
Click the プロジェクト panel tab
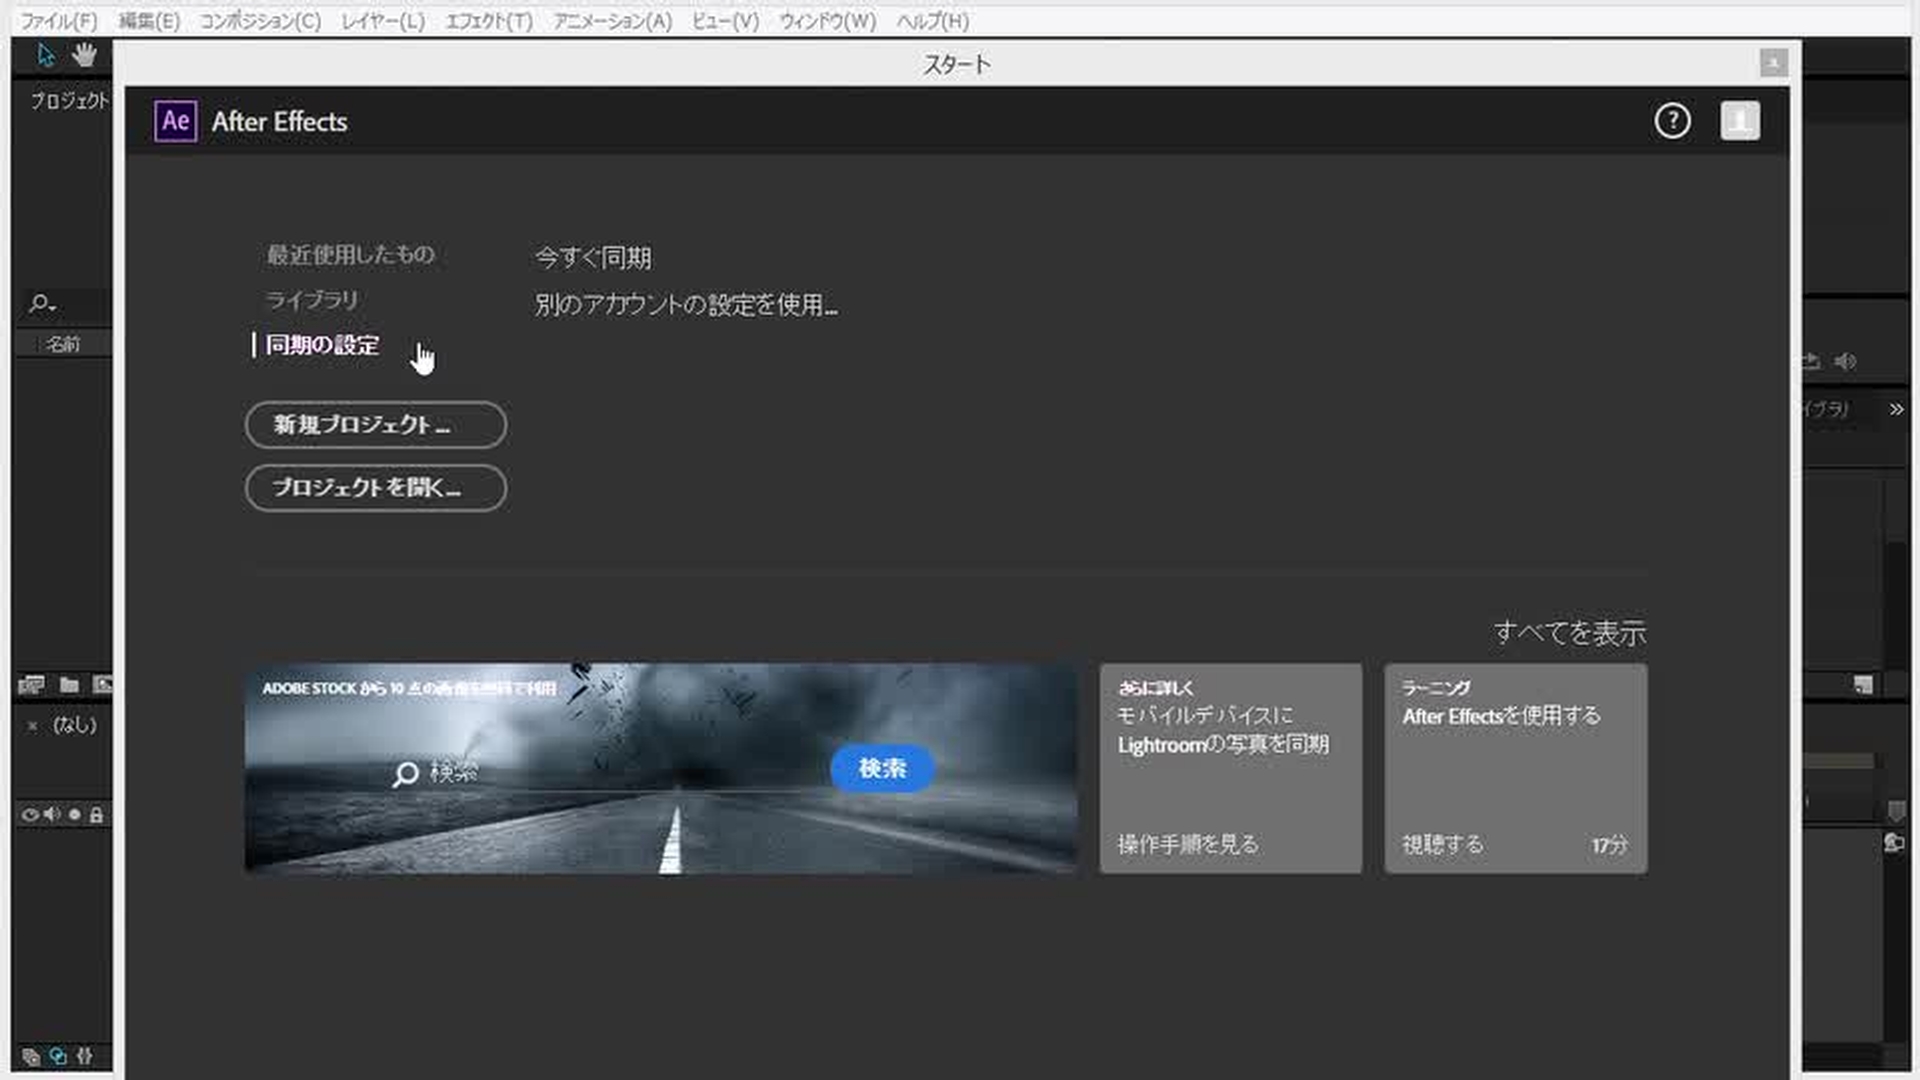click(x=68, y=100)
